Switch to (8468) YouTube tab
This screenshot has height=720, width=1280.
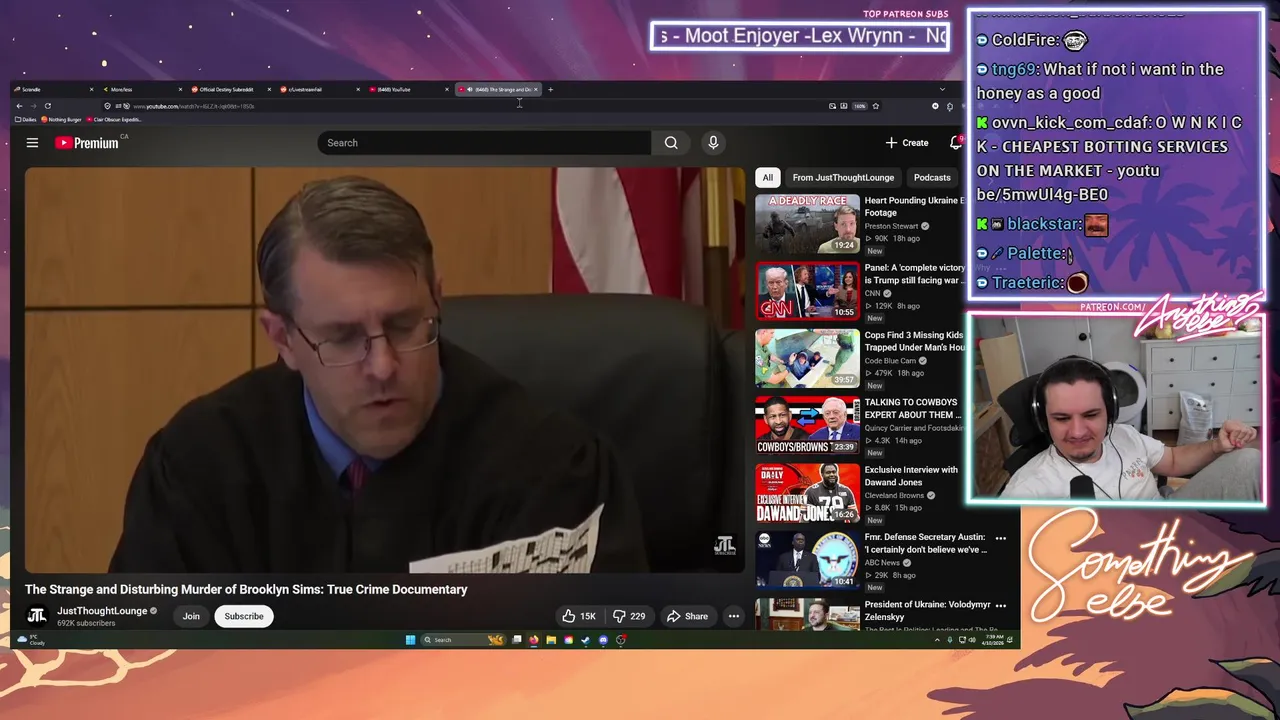coord(408,90)
